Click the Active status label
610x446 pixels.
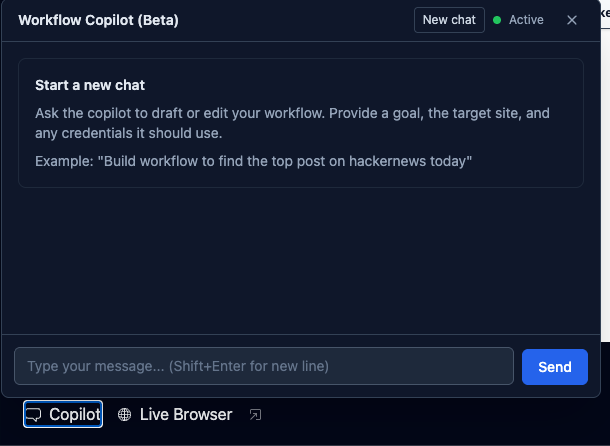pos(526,20)
